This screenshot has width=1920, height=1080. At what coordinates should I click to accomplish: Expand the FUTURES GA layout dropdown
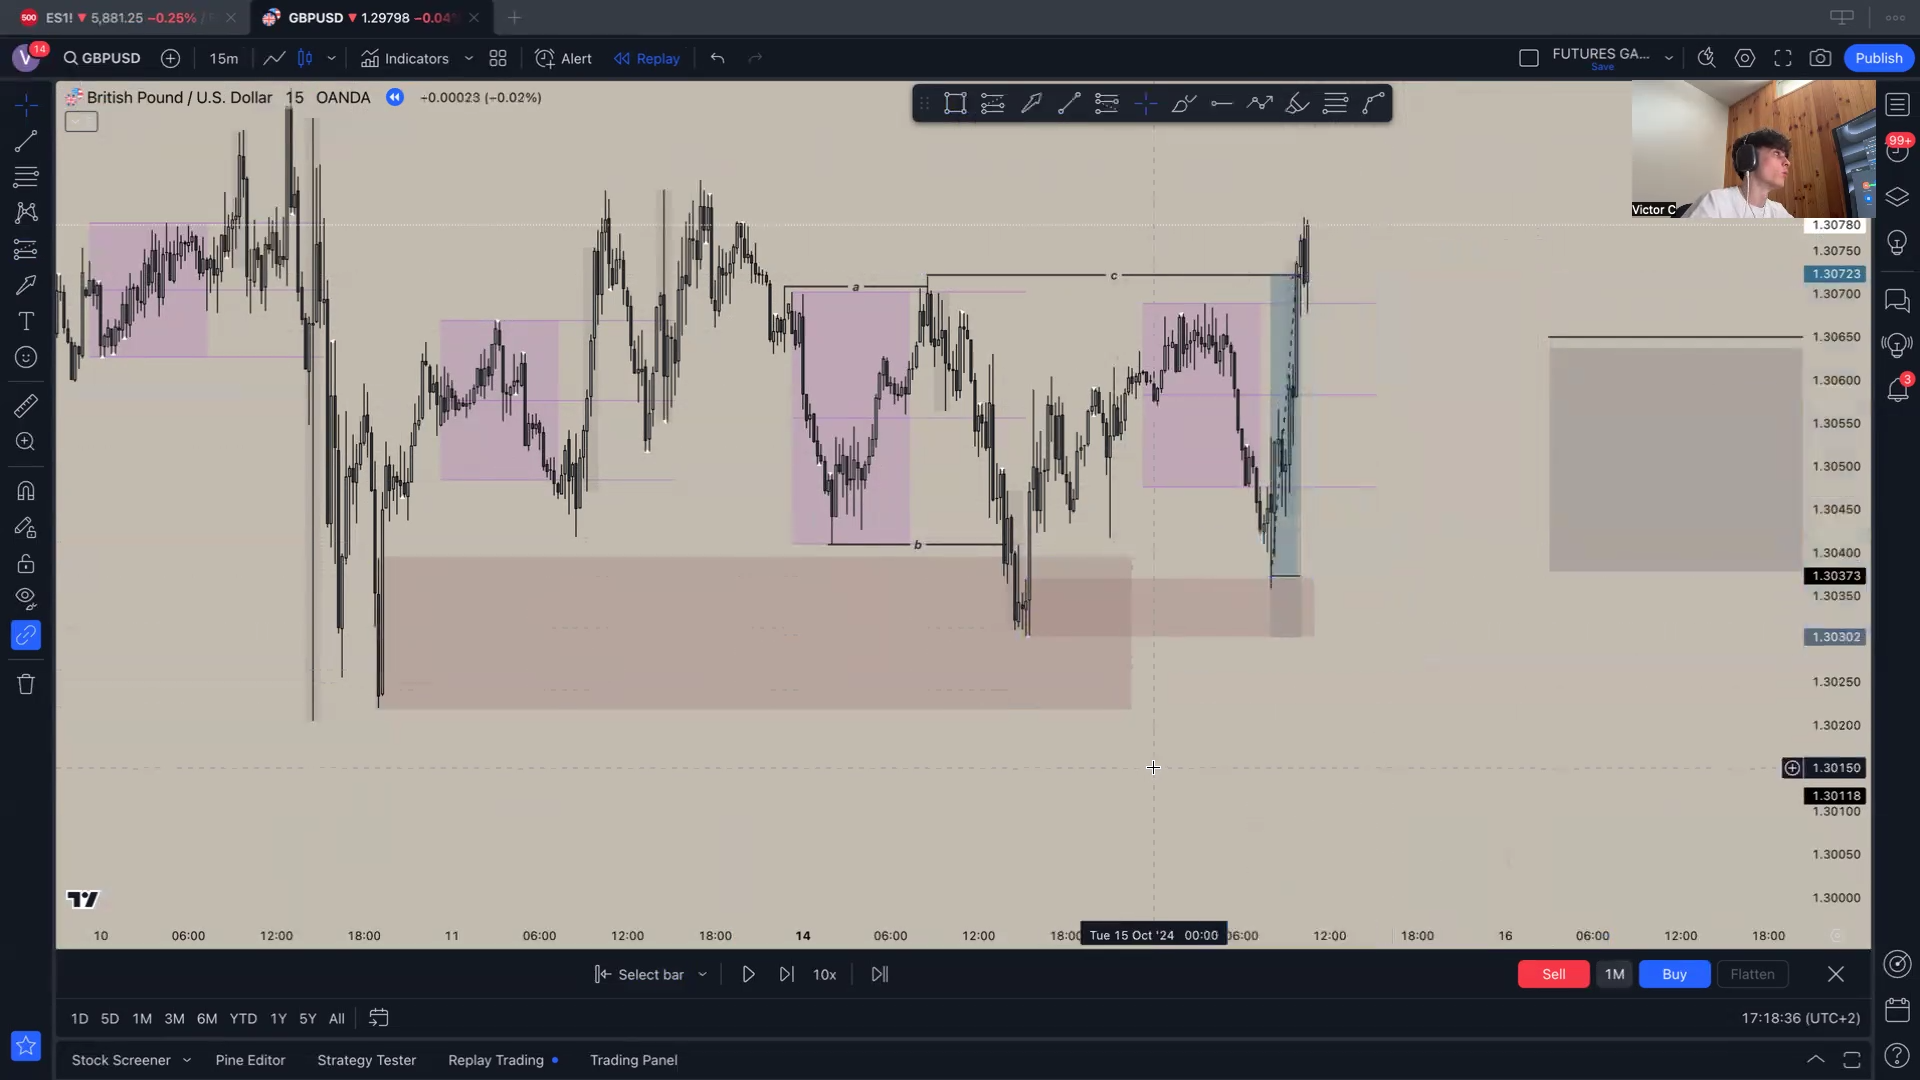1668,58
